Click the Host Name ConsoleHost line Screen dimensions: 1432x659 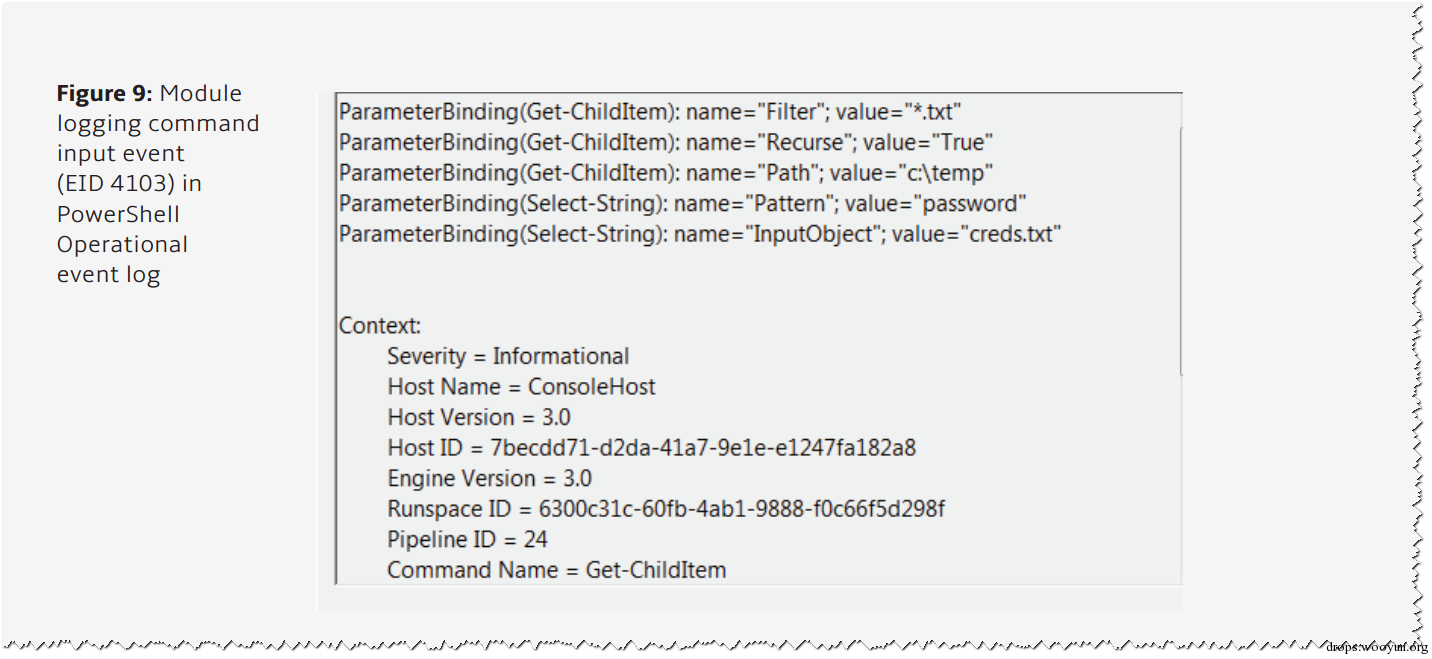(x=521, y=387)
